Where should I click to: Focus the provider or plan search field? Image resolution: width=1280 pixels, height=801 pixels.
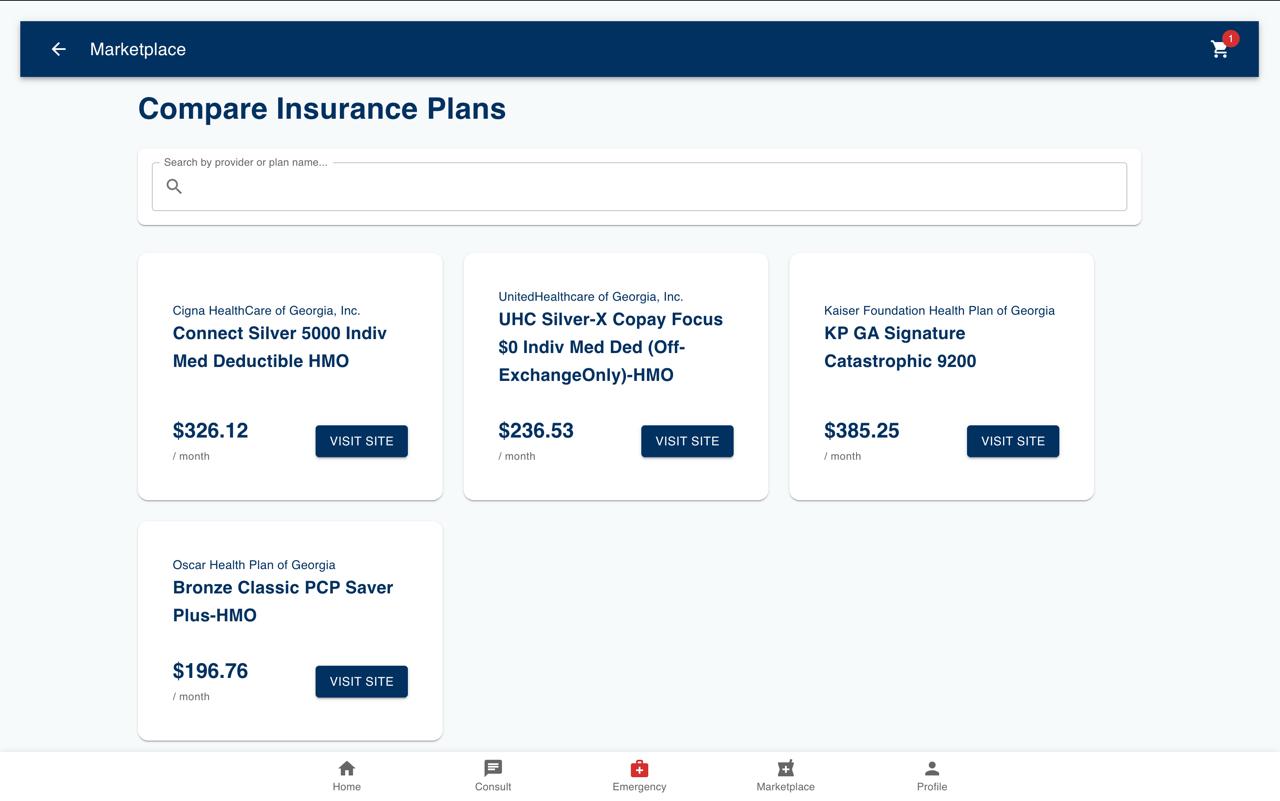(x=650, y=187)
